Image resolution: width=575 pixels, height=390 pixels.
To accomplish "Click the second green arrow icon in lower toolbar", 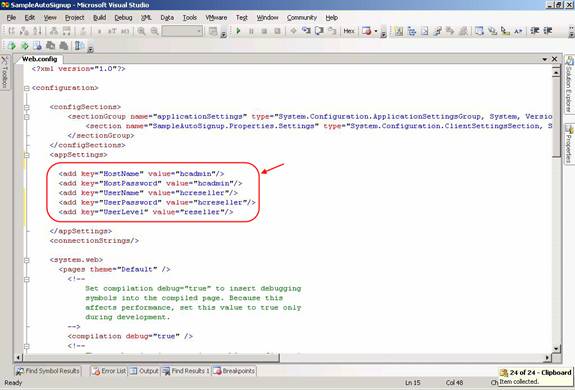I will click(25, 46).
